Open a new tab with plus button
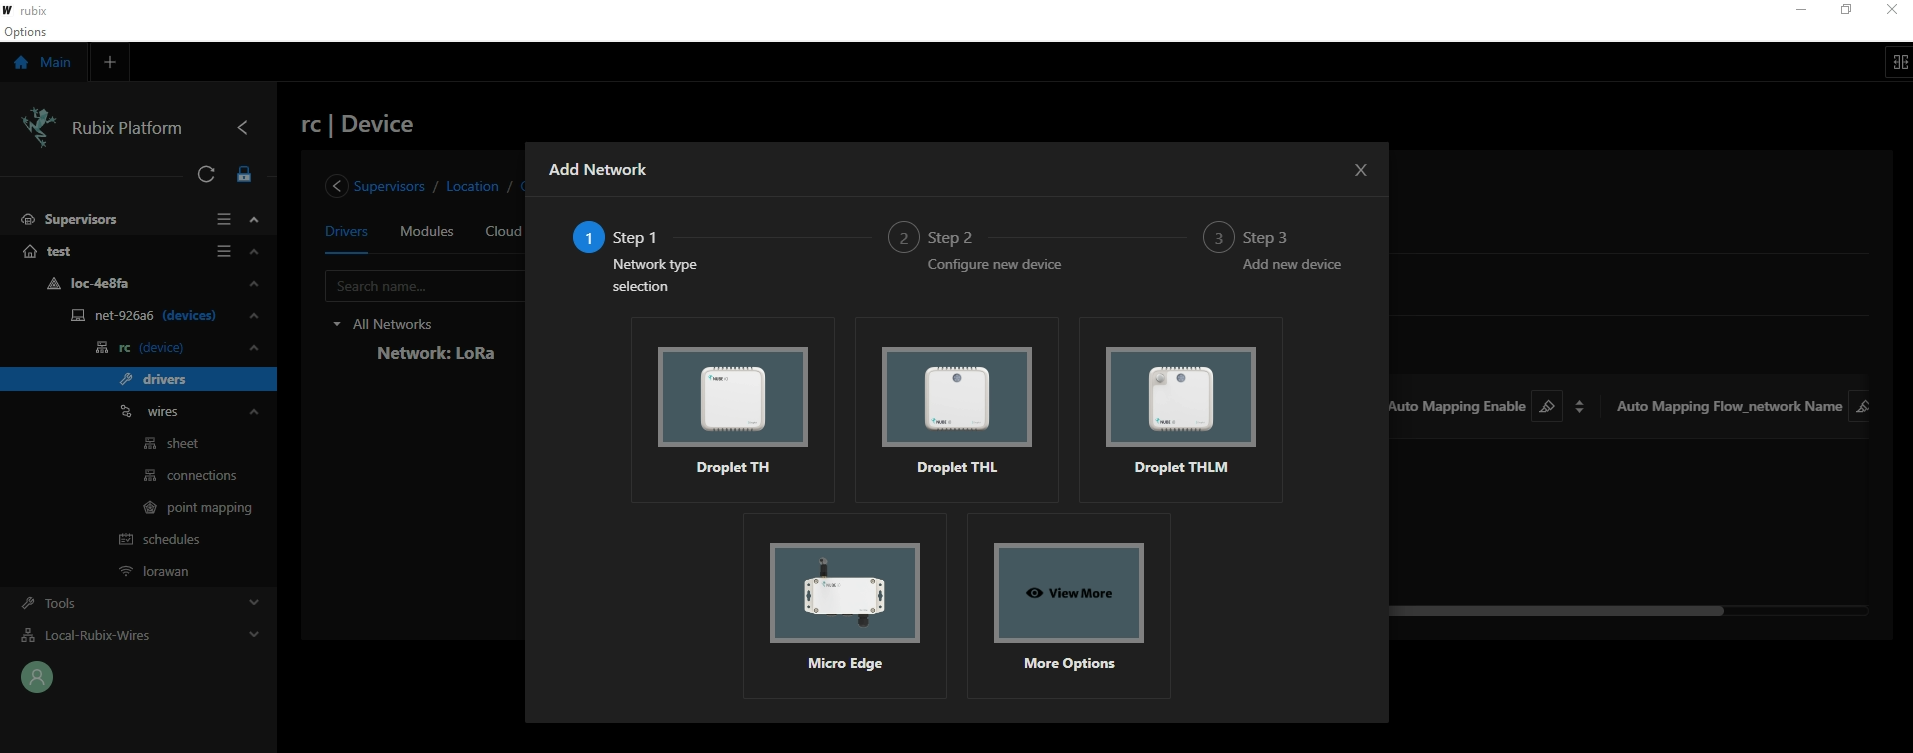Viewport: 1913px width, 753px height. (110, 62)
